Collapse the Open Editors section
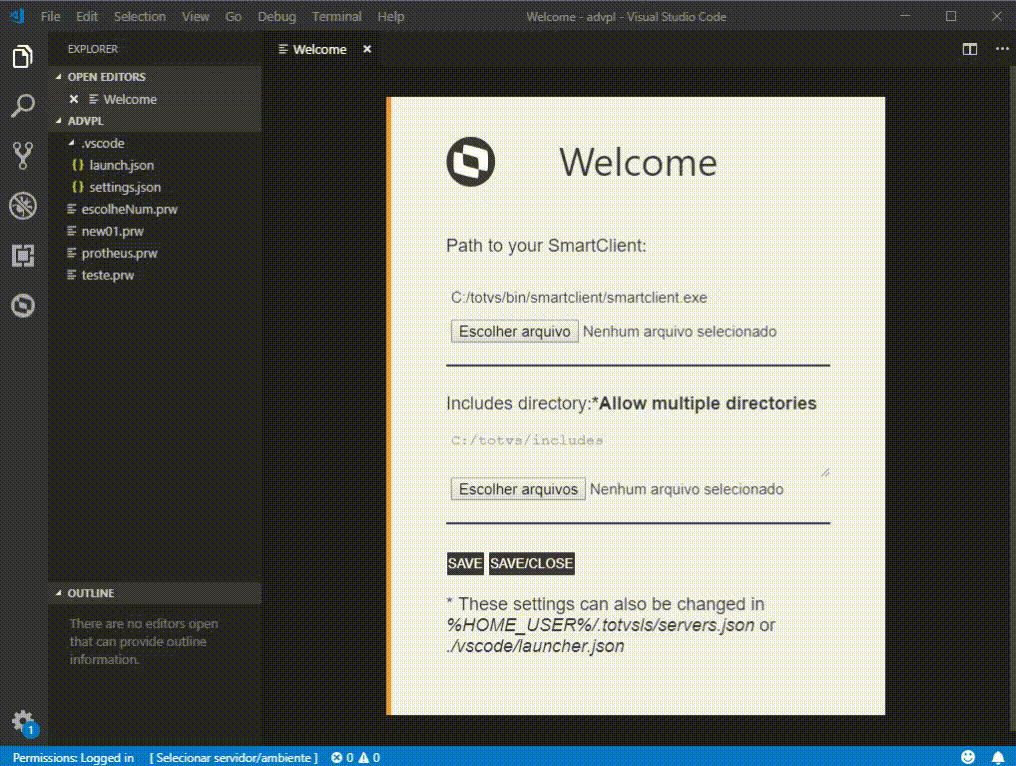Screen dimensions: 1016x766 coord(59,77)
